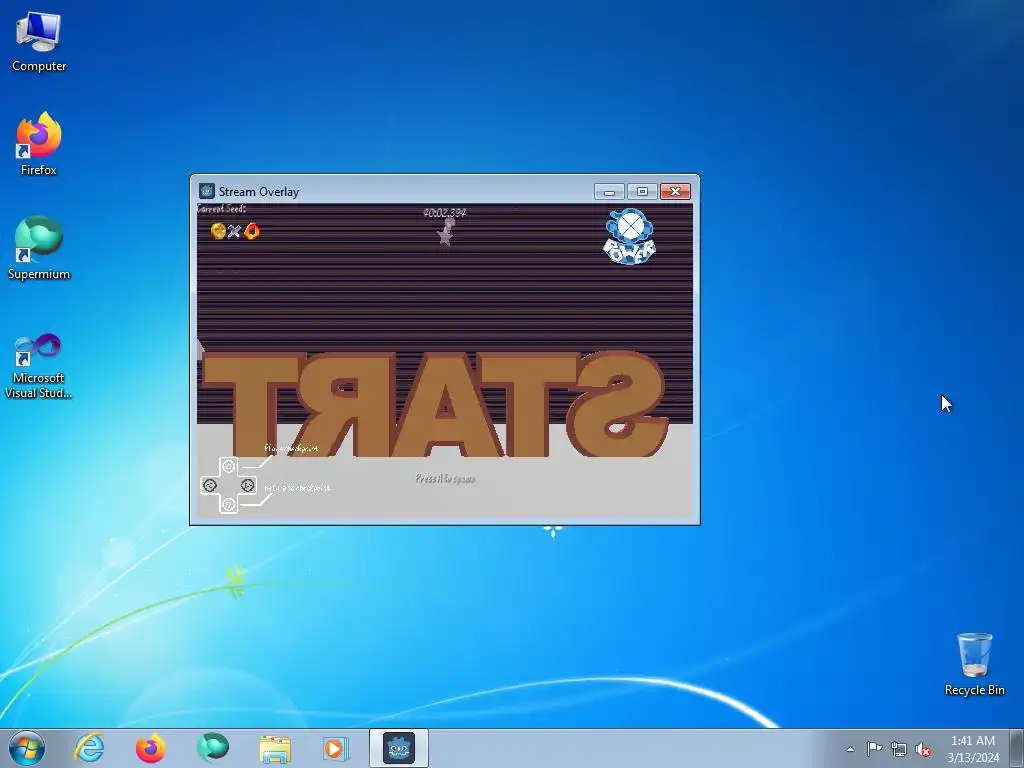Minimize the Stream Overlay window

pyautogui.click(x=609, y=191)
